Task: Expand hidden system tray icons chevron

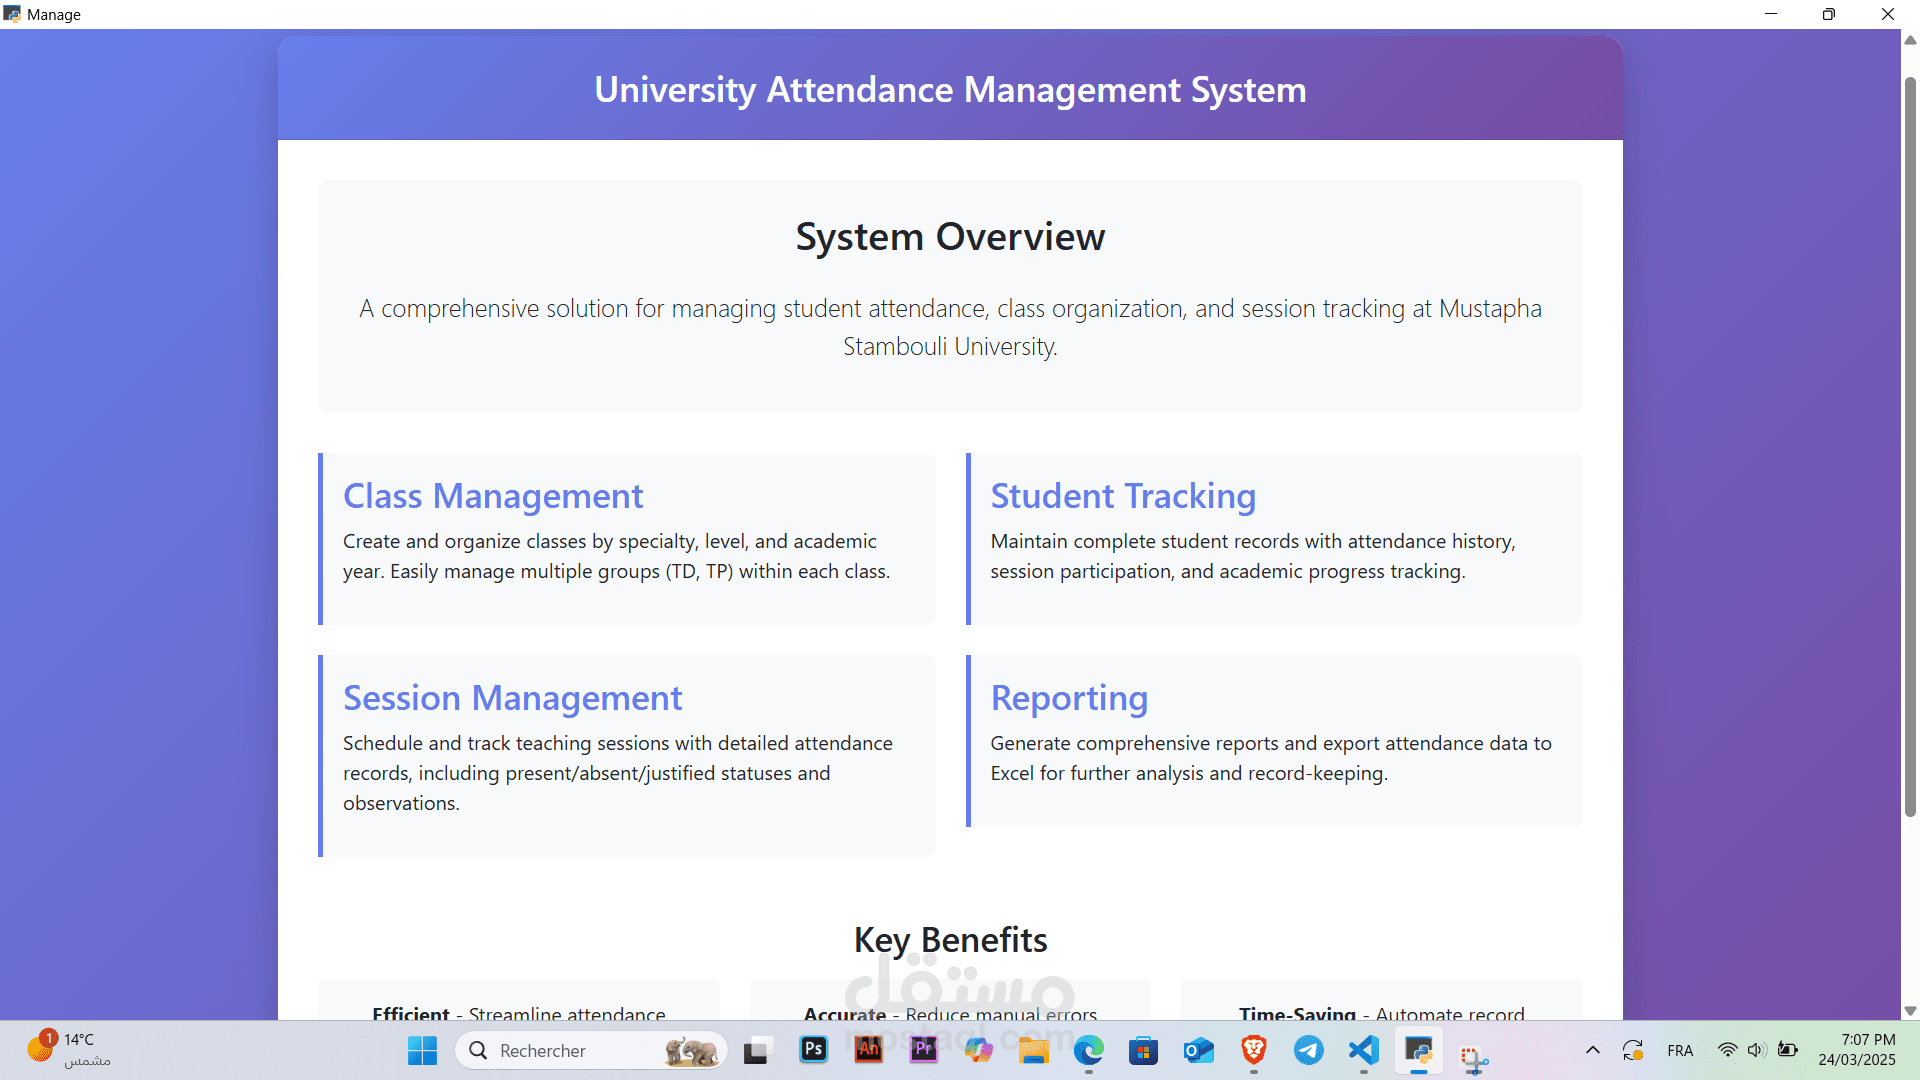Action: click(x=1593, y=1050)
